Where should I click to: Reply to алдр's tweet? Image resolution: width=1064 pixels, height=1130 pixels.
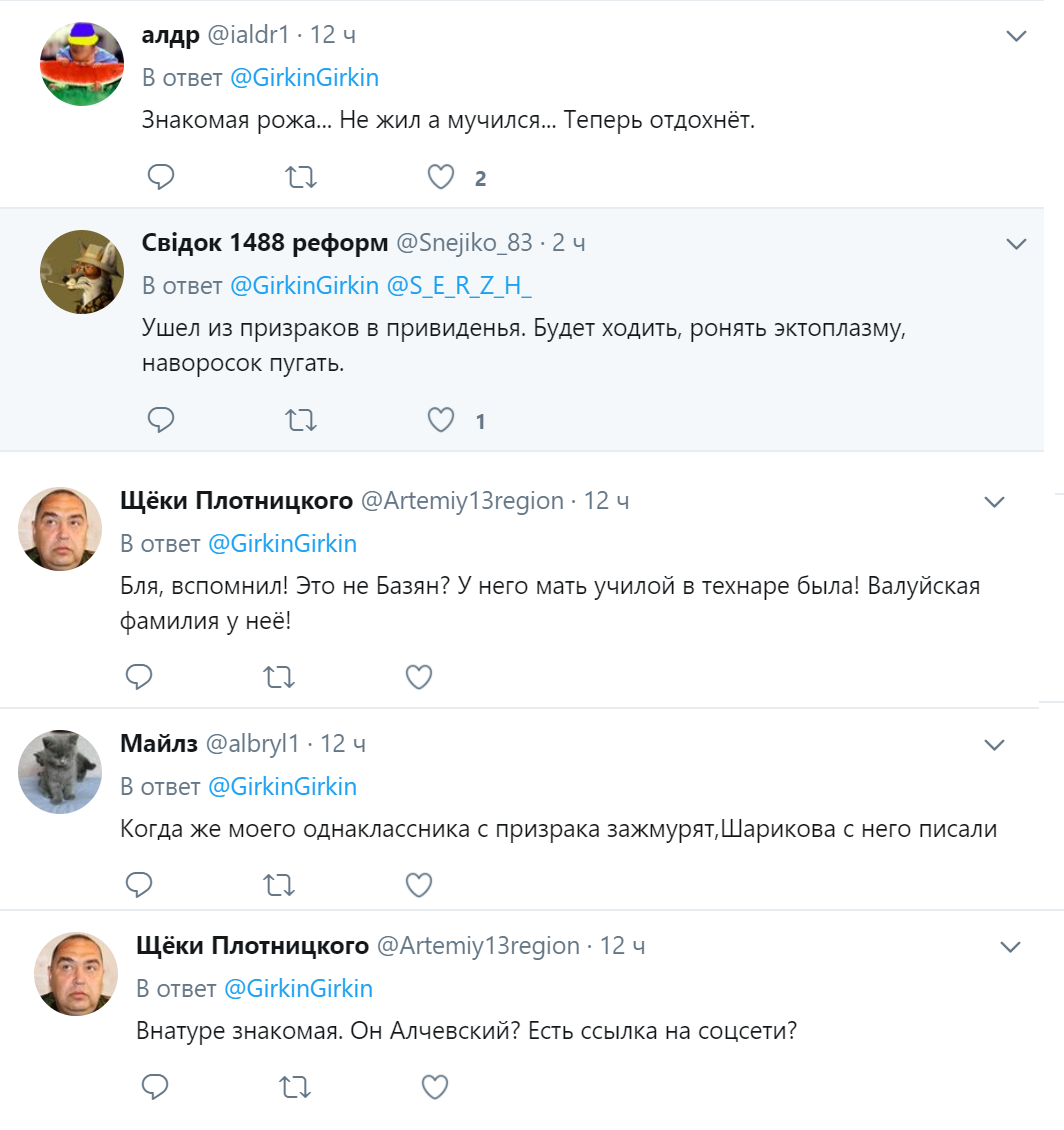point(161,178)
